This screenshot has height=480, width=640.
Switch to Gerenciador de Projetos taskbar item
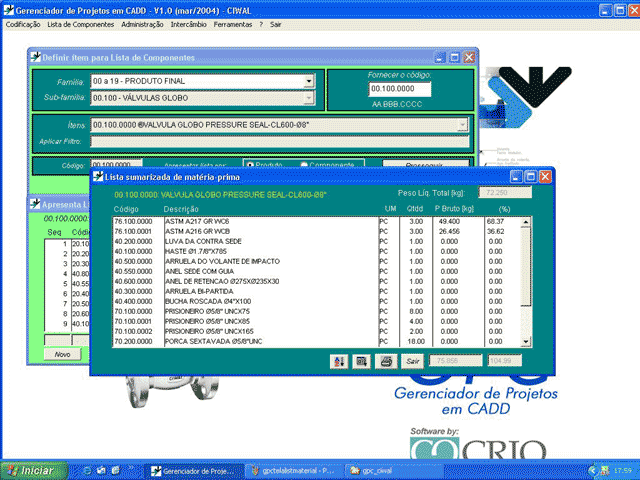[x=192, y=469]
